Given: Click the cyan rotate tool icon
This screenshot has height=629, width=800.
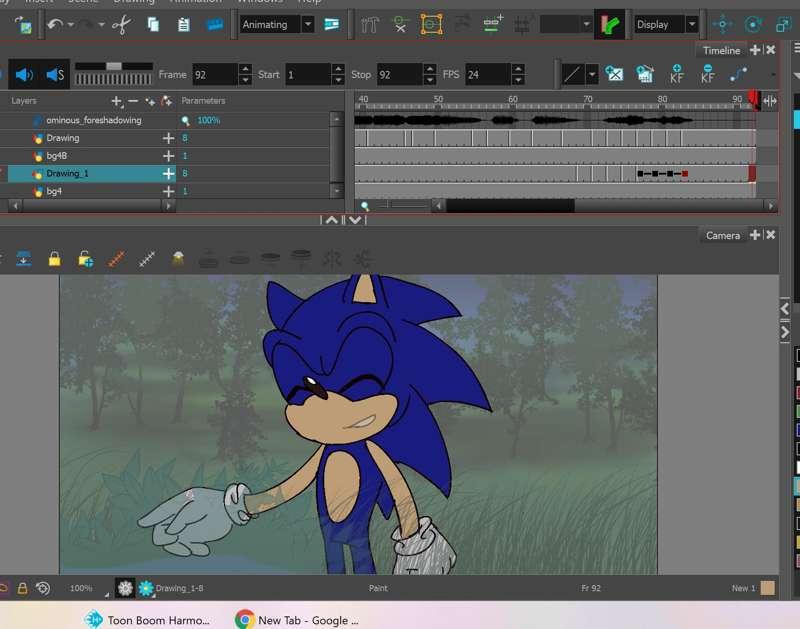Looking at the screenshot, I should [753, 24].
